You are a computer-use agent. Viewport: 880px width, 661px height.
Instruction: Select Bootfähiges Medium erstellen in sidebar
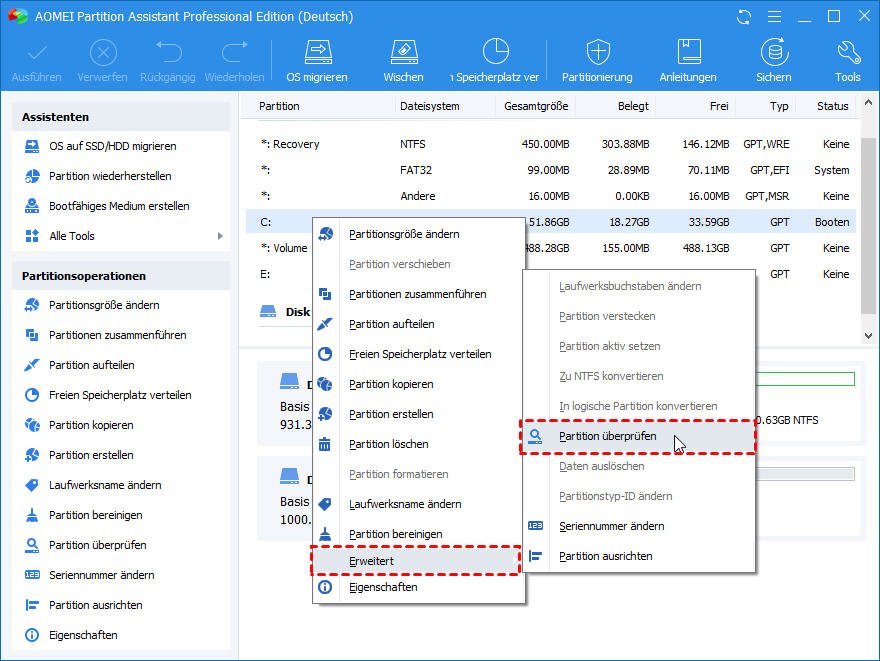click(121, 206)
